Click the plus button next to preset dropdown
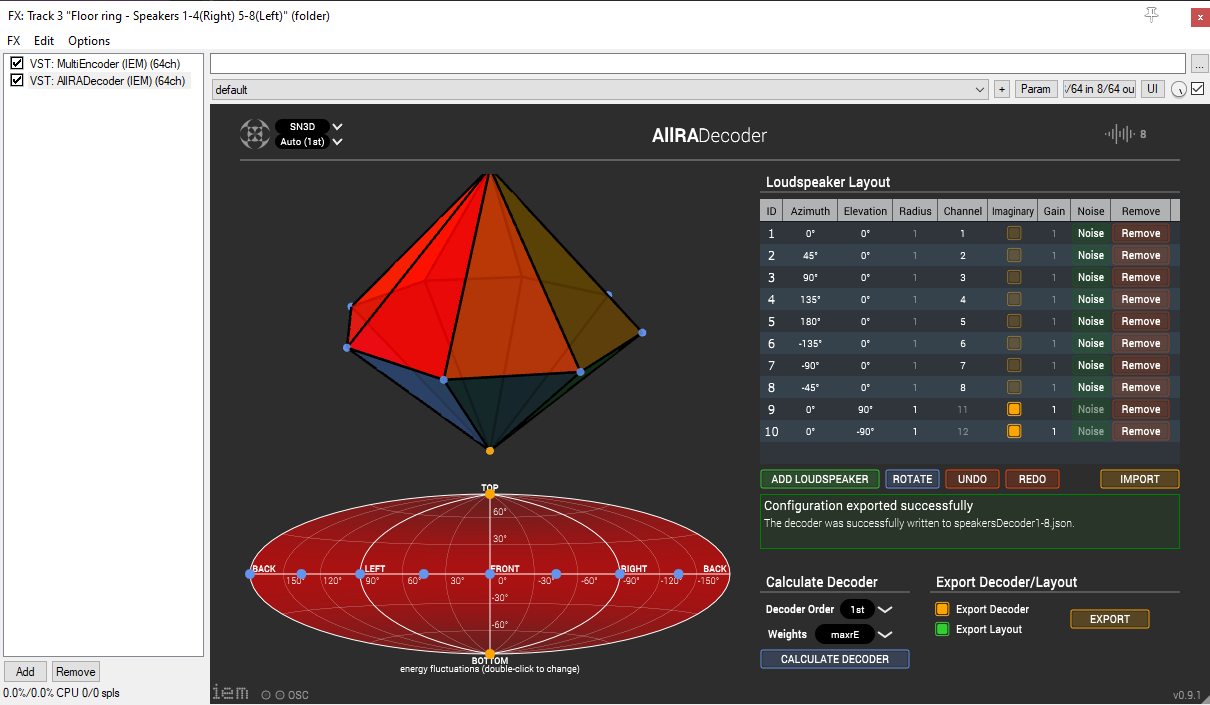 (1002, 89)
